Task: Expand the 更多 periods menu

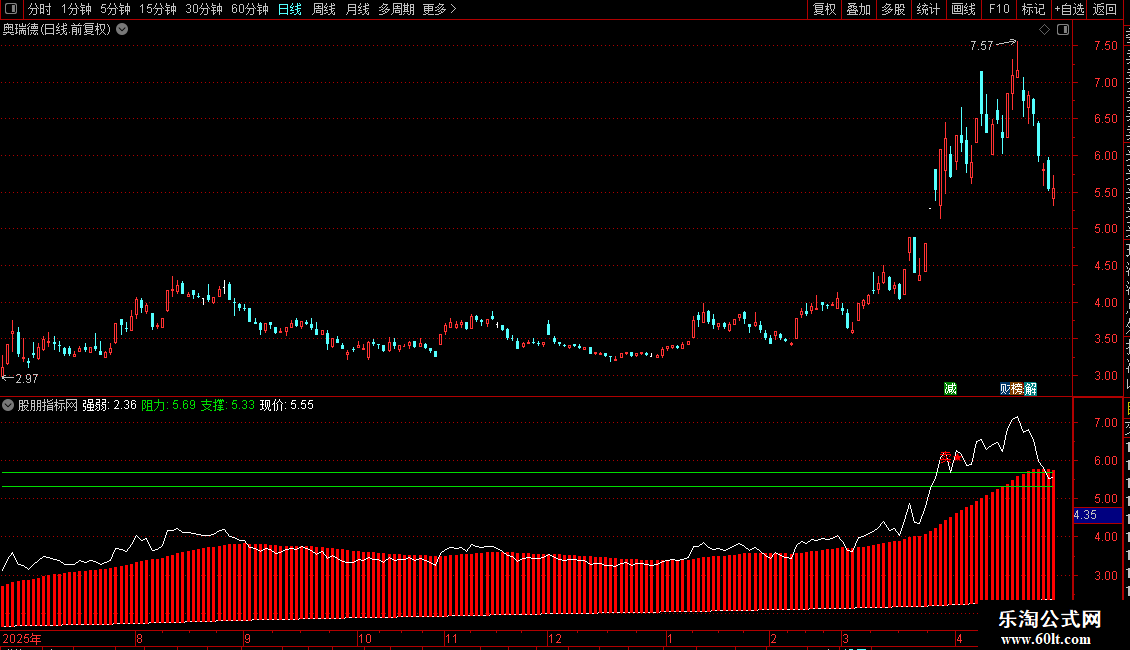Action: pos(439,9)
